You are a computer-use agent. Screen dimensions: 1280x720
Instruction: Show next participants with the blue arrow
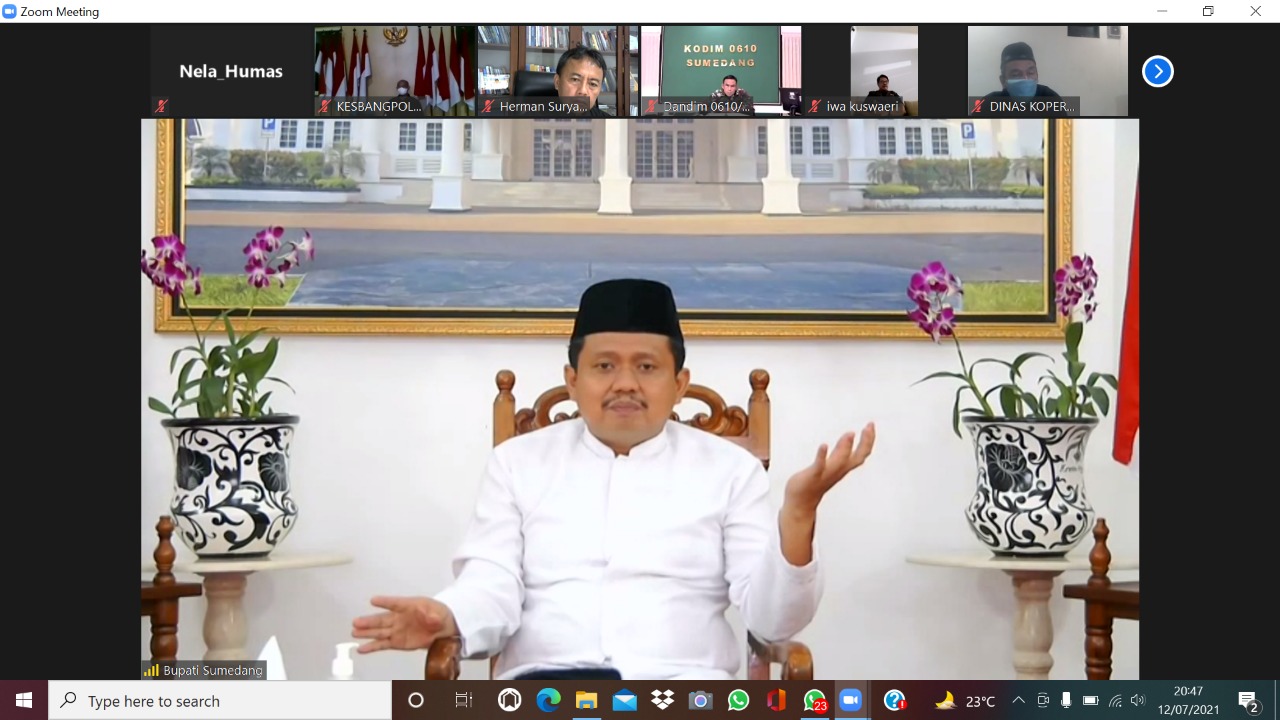[x=1157, y=71]
